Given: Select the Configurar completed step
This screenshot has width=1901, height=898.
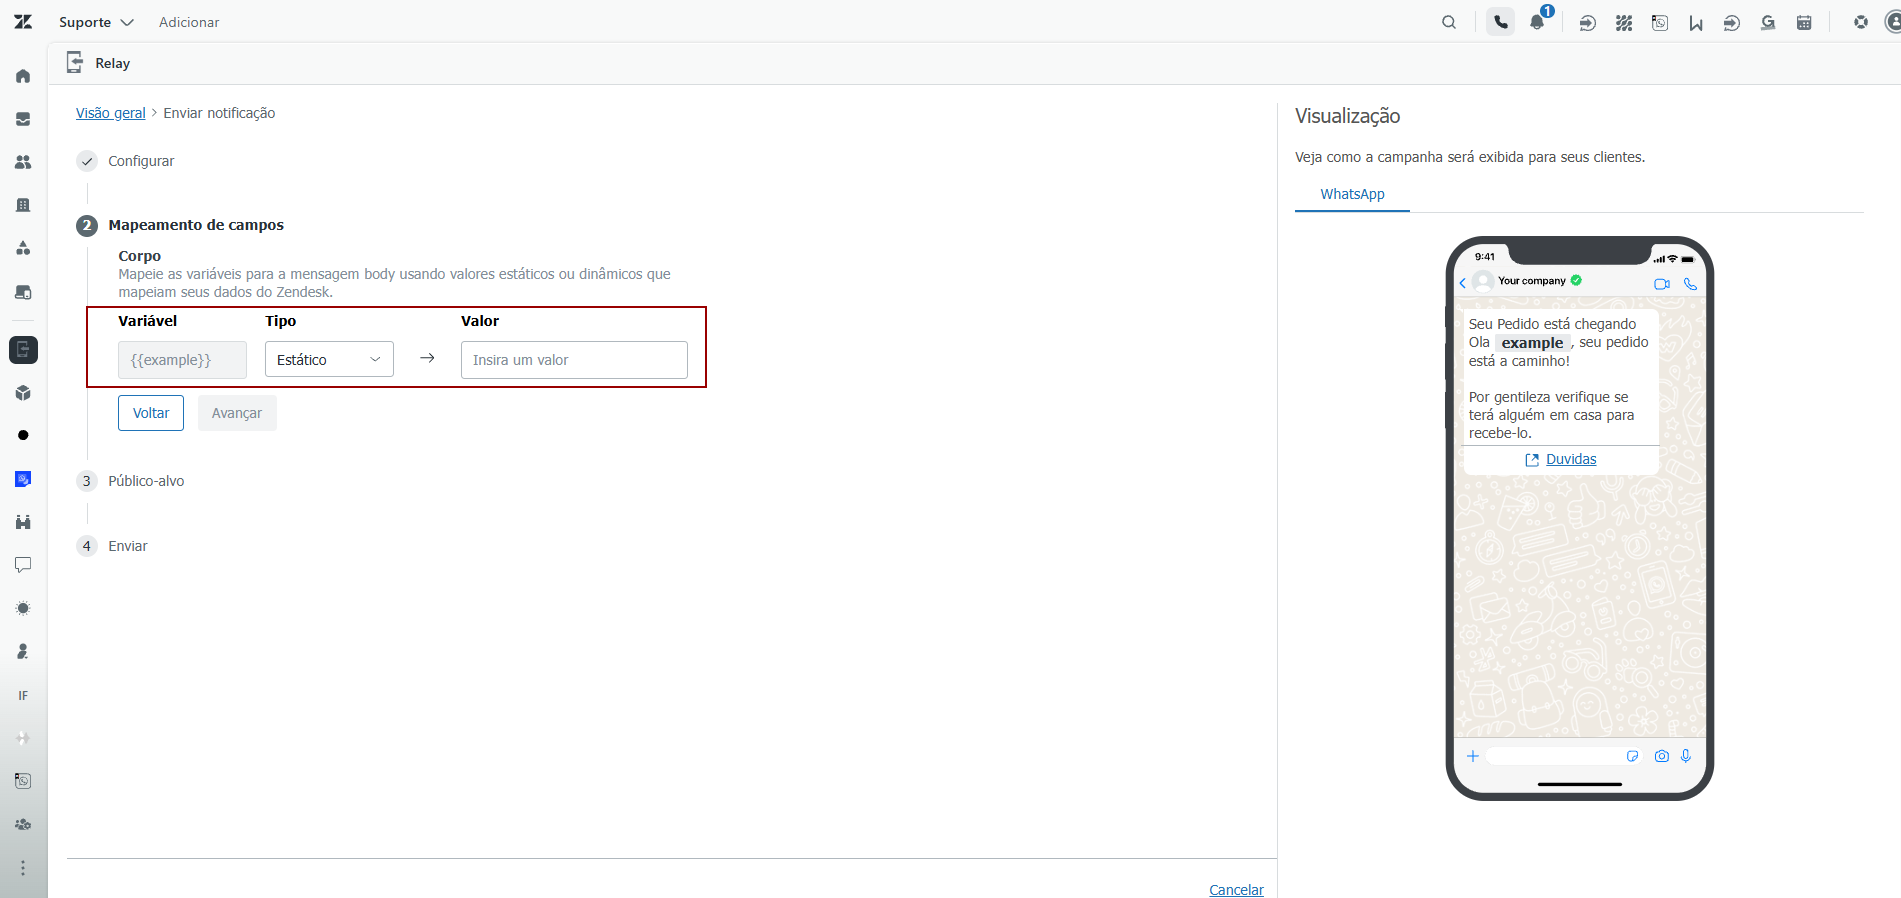Looking at the screenshot, I should point(126,161).
